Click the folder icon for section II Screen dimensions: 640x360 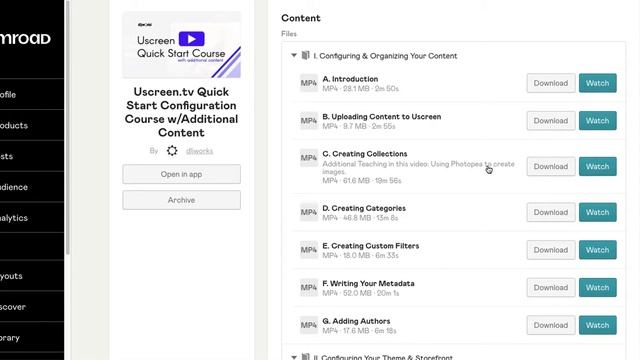pos(305,357)
